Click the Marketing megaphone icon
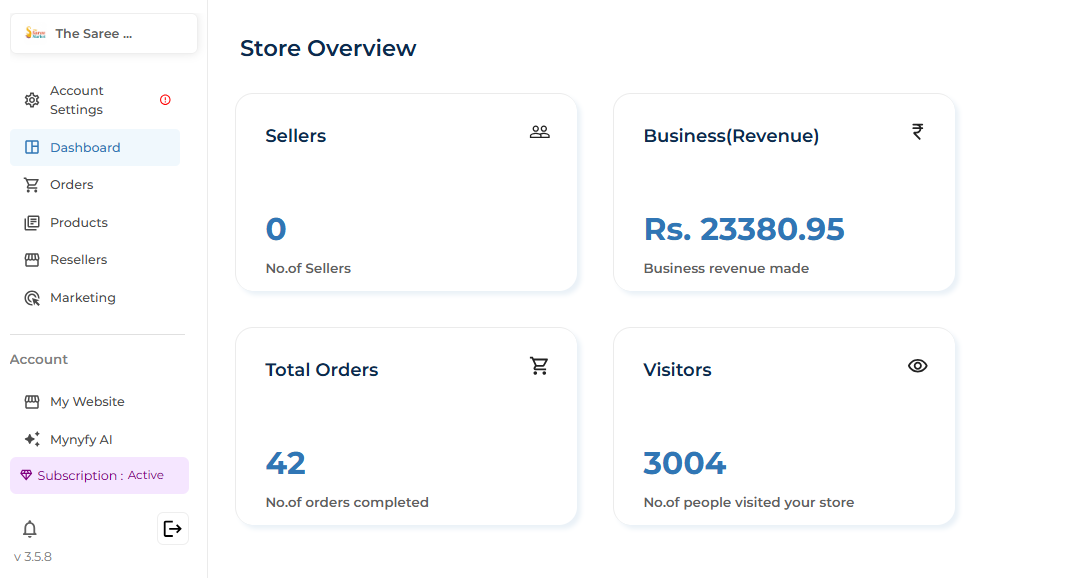This screenshot has height=578, width=1071. point(30,297)
